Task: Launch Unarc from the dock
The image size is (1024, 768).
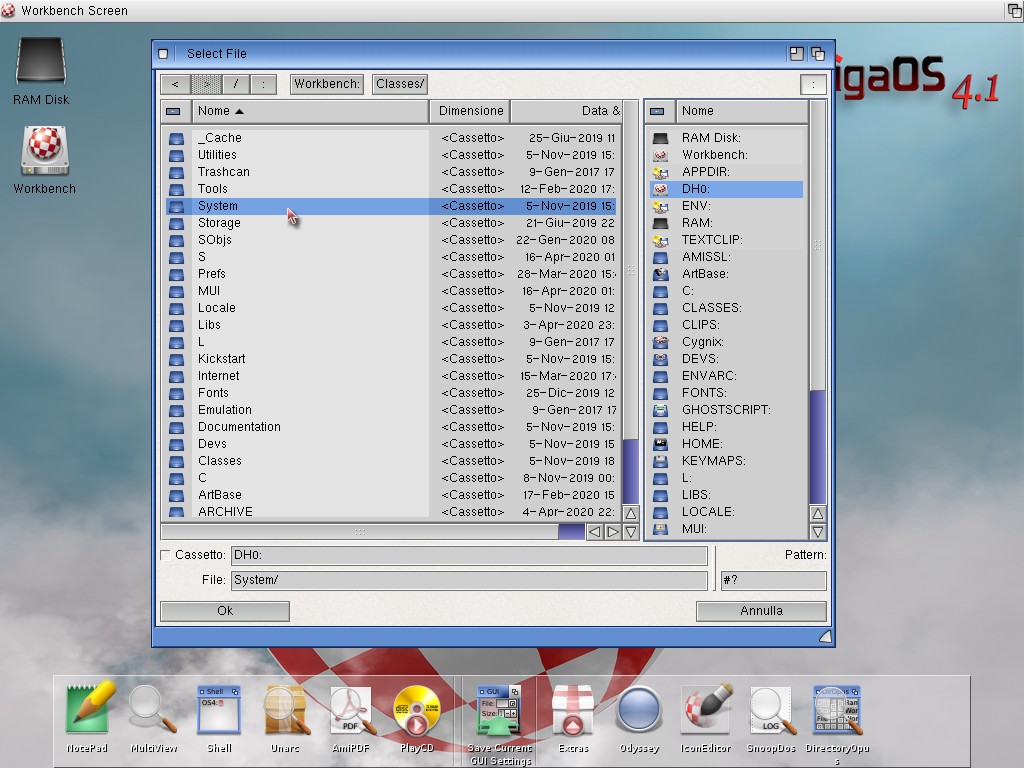Action: [285, 711]
